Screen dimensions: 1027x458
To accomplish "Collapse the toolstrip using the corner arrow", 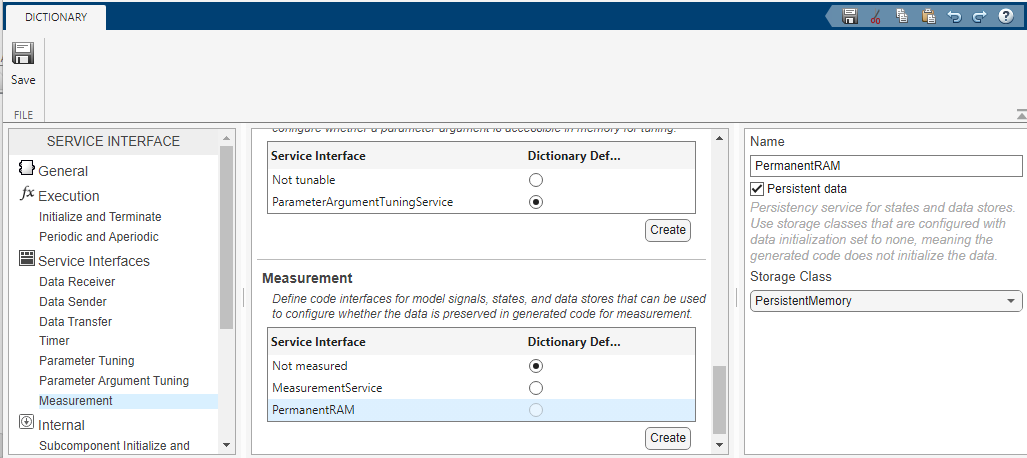I will pos(1020,114).
